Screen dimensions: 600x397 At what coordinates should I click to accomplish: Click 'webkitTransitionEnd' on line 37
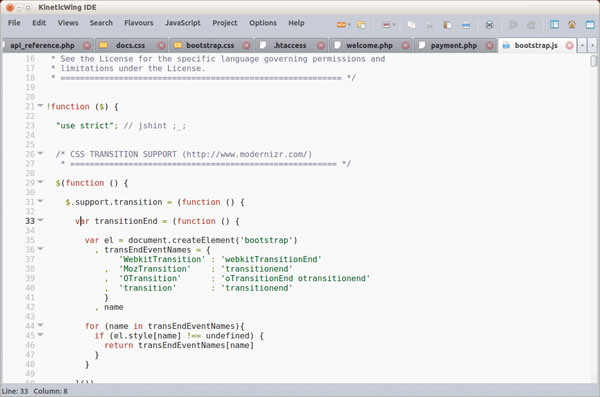[x=271, y=259]
